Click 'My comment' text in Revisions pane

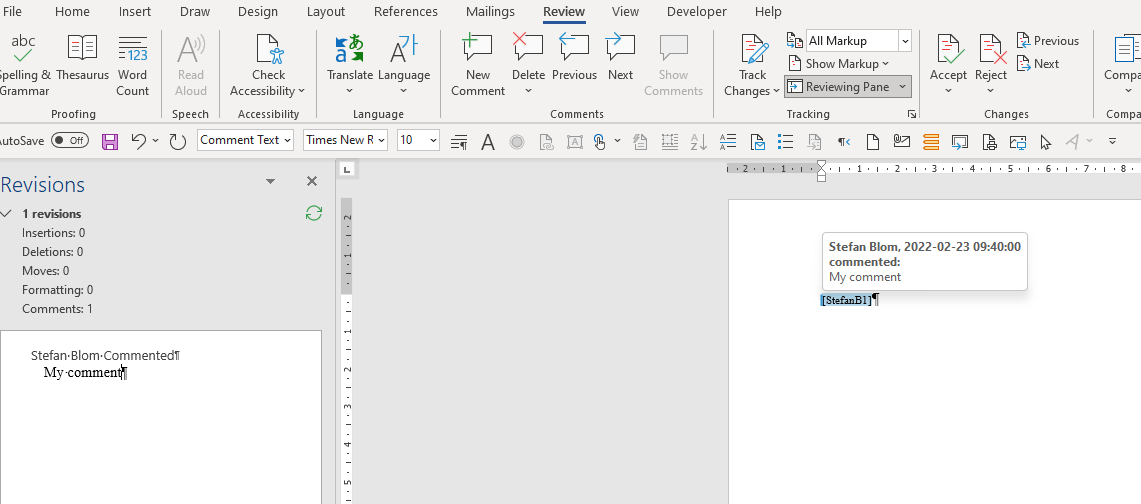click(83, 372)
